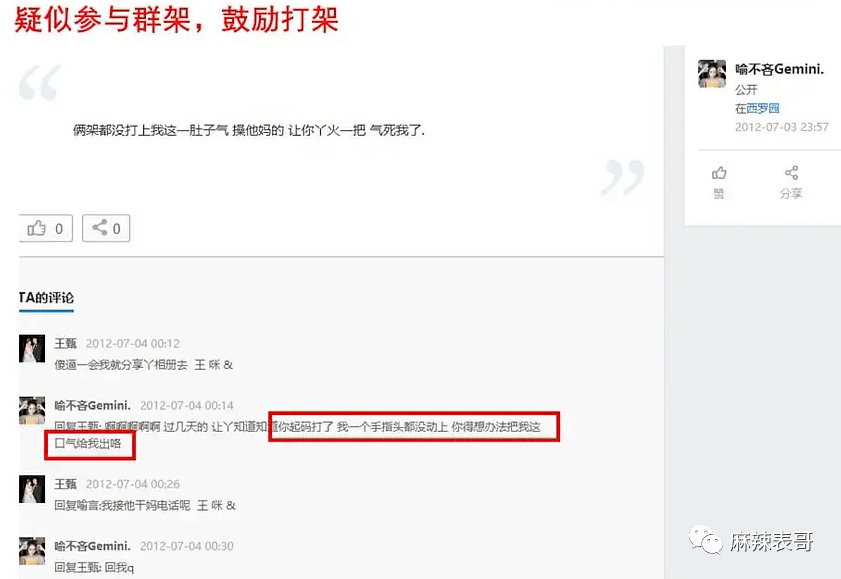
Task: Open 王甄's avatar on the 00:26 comment
Action: 32,489
